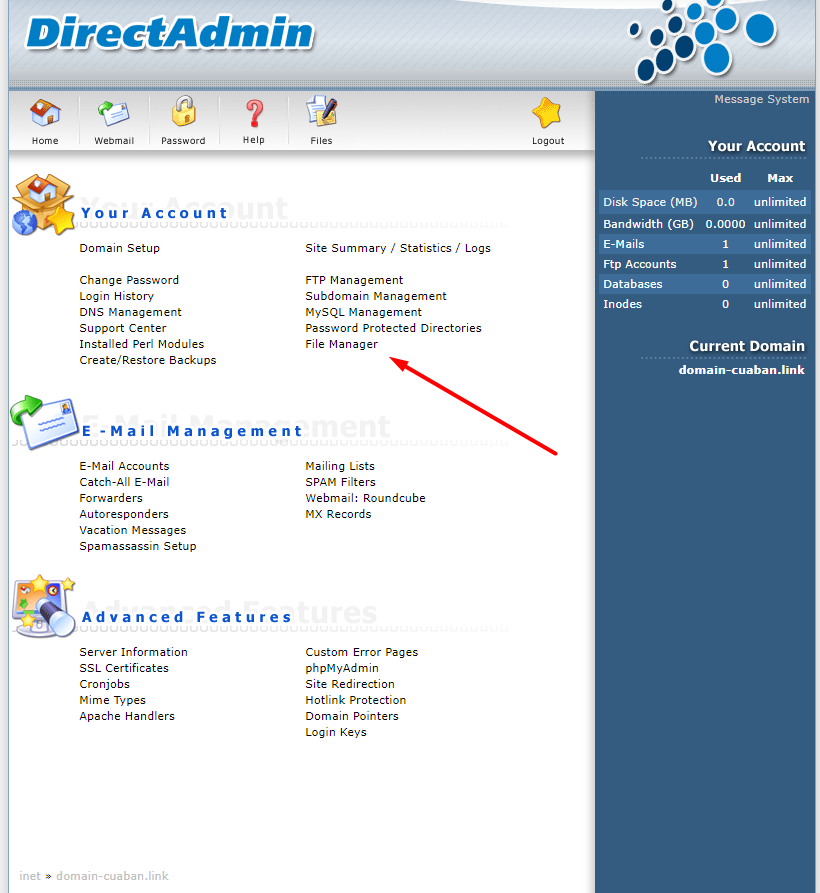Open Hotlink Protection
Viewport: 820px width, 893px height.
(x=356, y=700)
